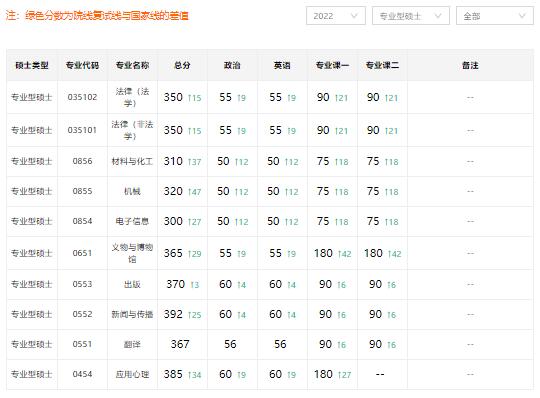Click the 英语 column header
Viewport: 540px width, 398px height.
tap(282, 65)
